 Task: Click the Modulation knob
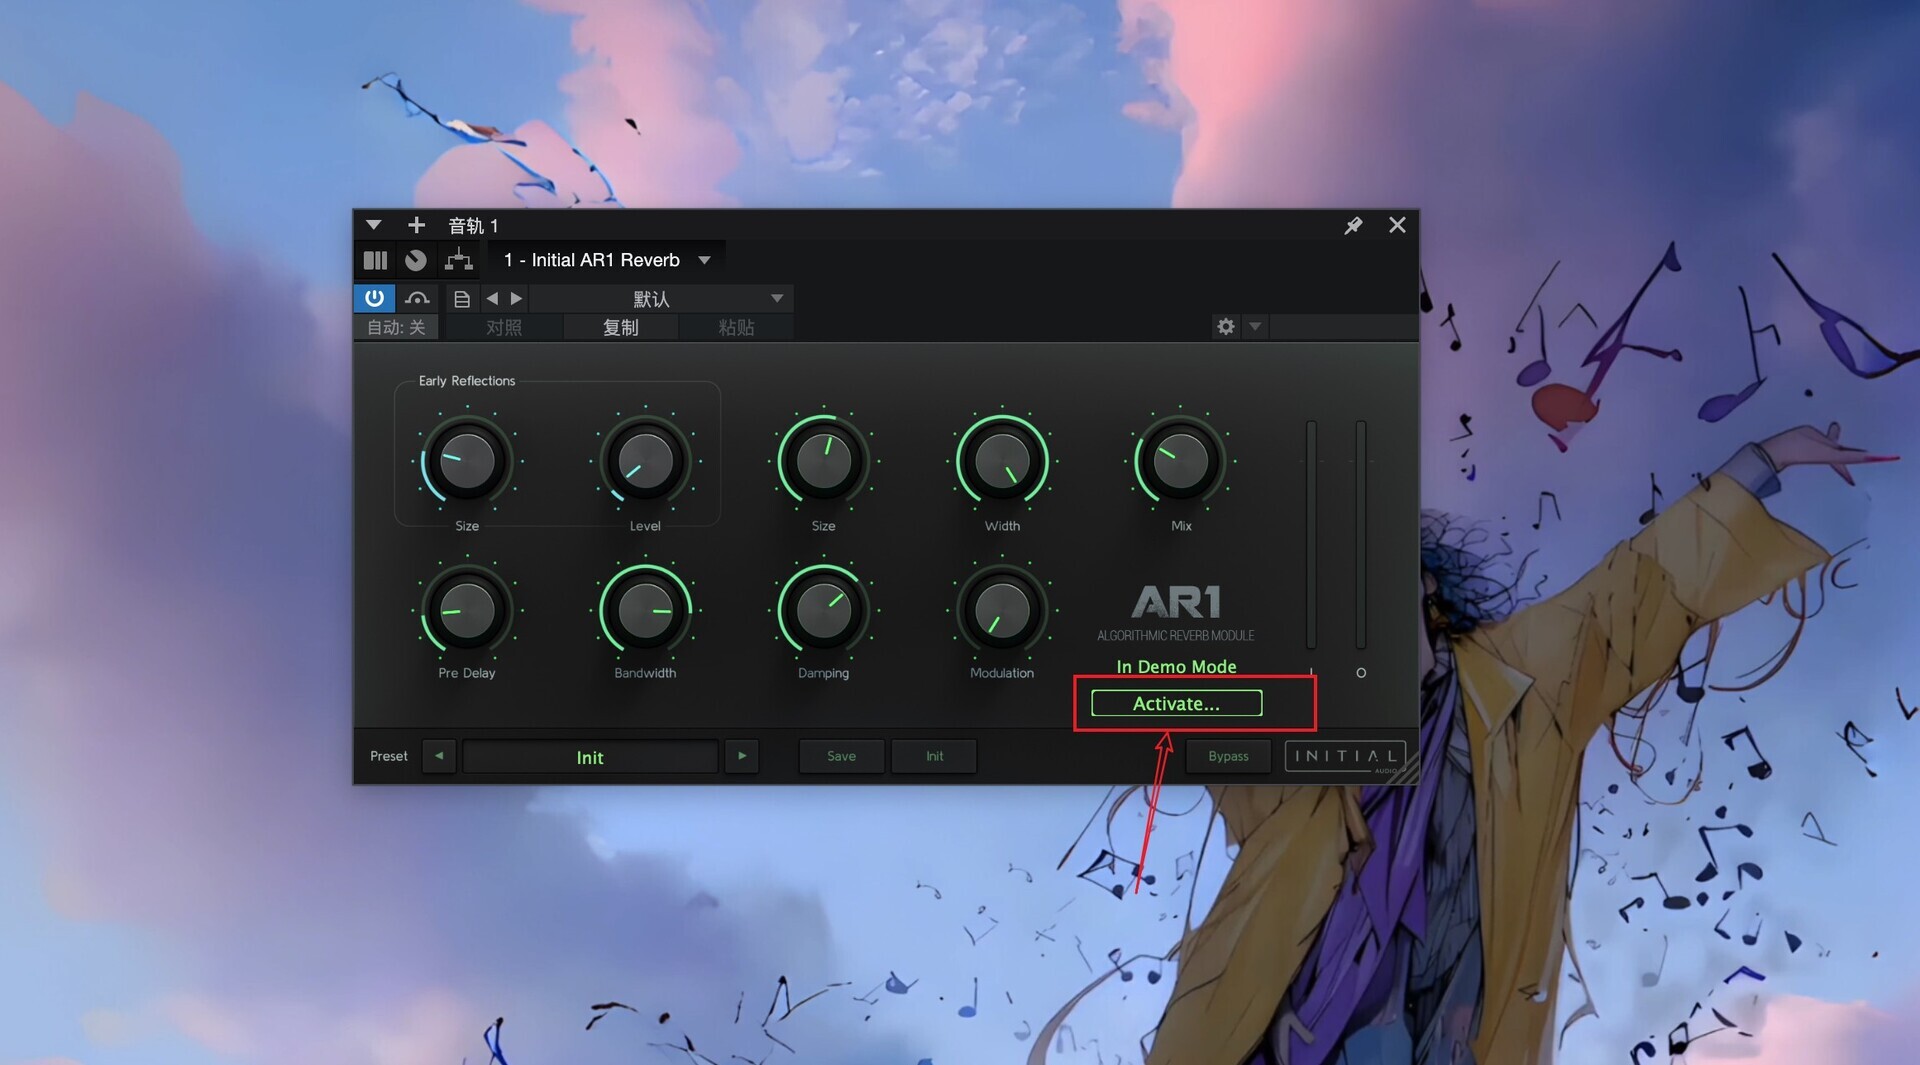pos(1002,610)
